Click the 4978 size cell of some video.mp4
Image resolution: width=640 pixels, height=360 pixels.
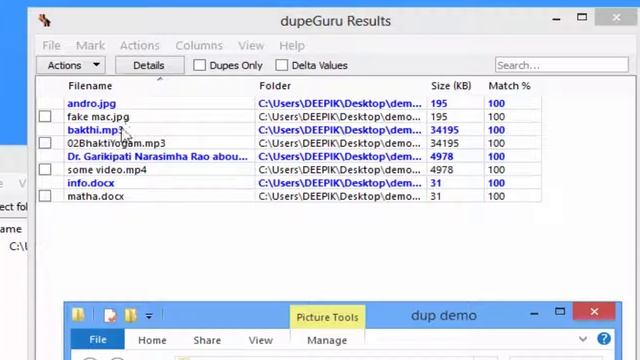pos(442,170)
